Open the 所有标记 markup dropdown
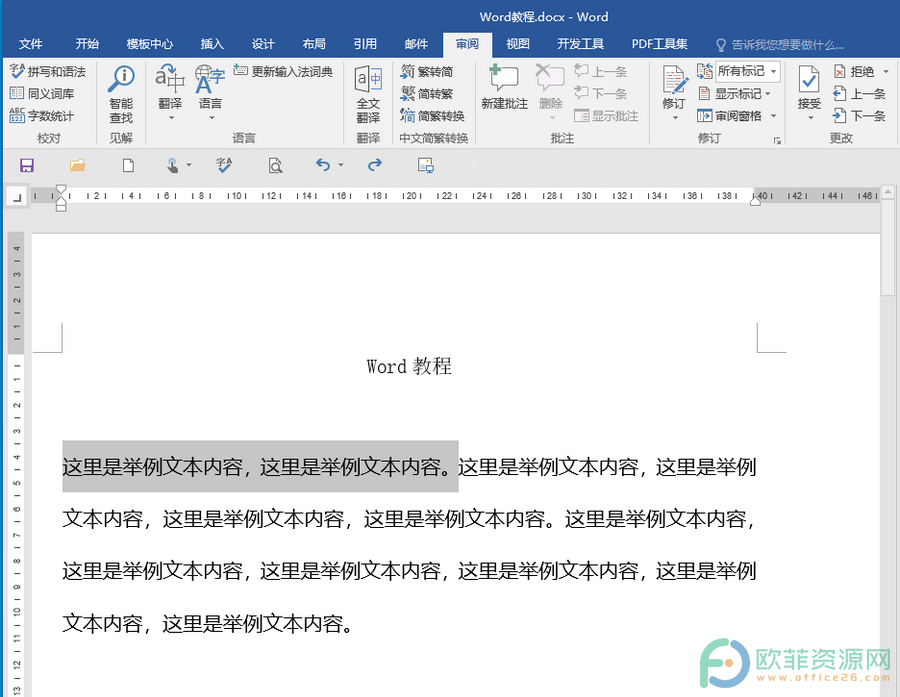The height and width of the screenshot is (697, 900). (x=748, y=71)
